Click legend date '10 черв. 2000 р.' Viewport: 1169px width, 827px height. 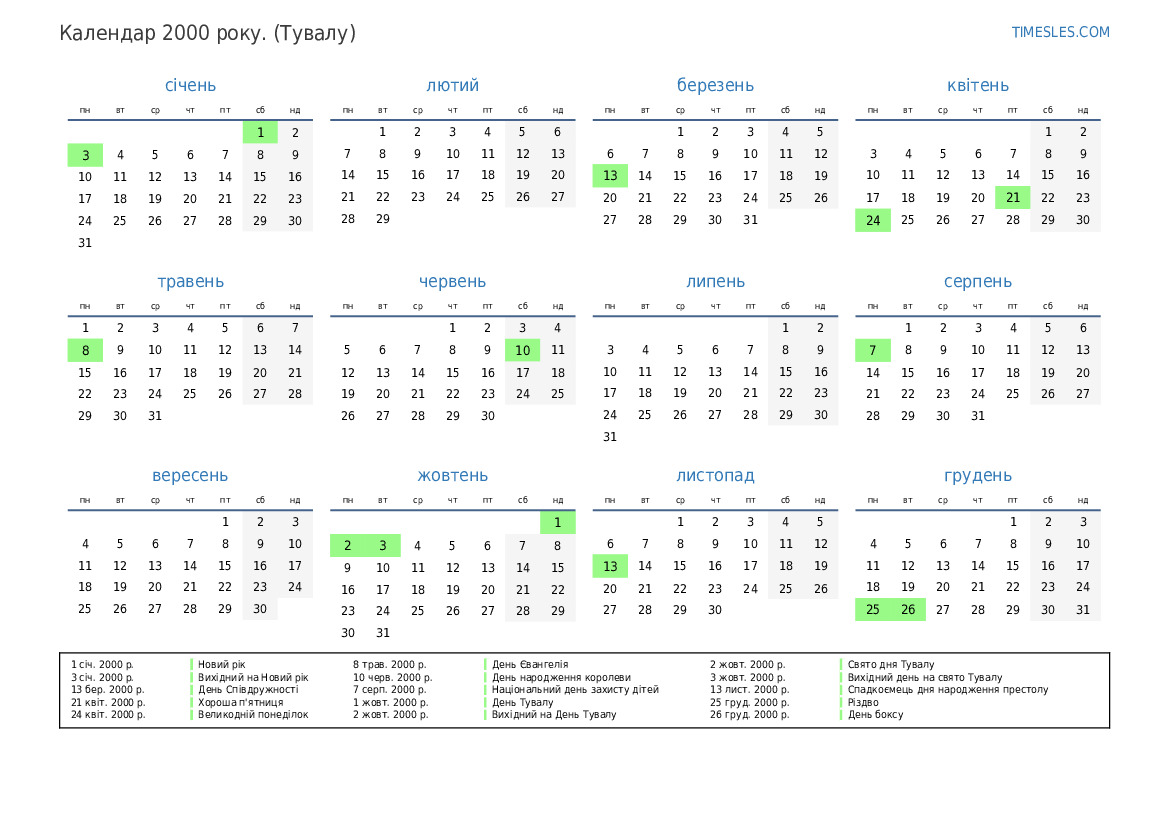392,677
